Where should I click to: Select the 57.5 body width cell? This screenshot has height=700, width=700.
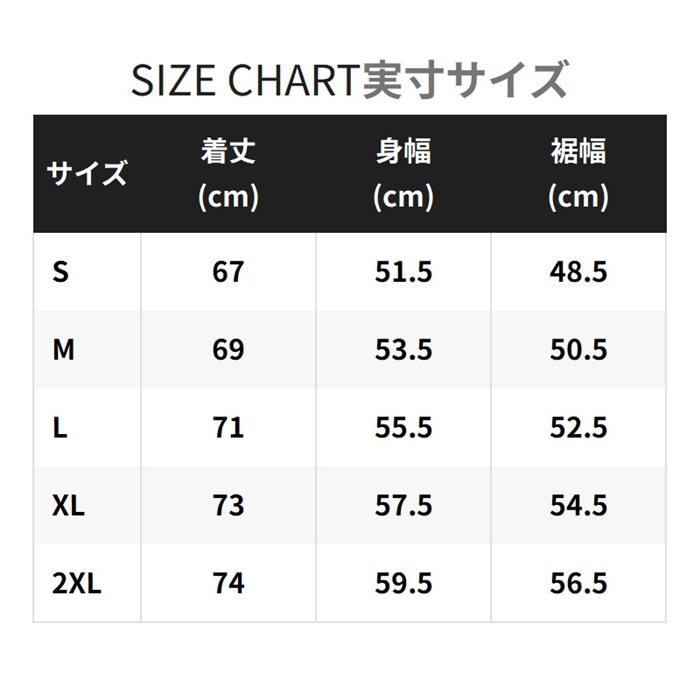pos(403,505)
